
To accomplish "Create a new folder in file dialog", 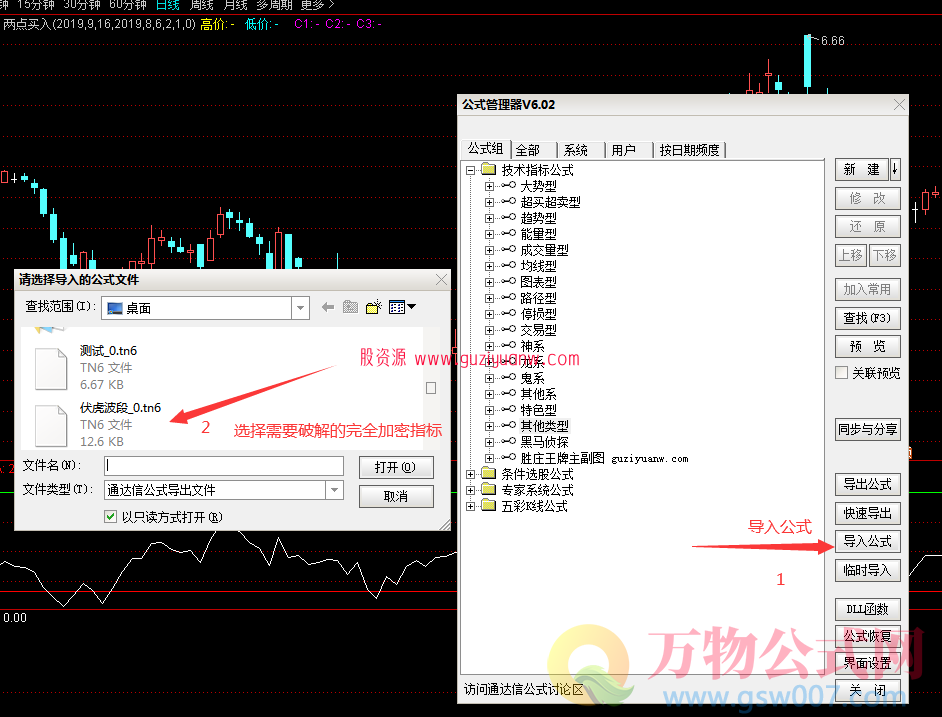I will coord(375,308).
